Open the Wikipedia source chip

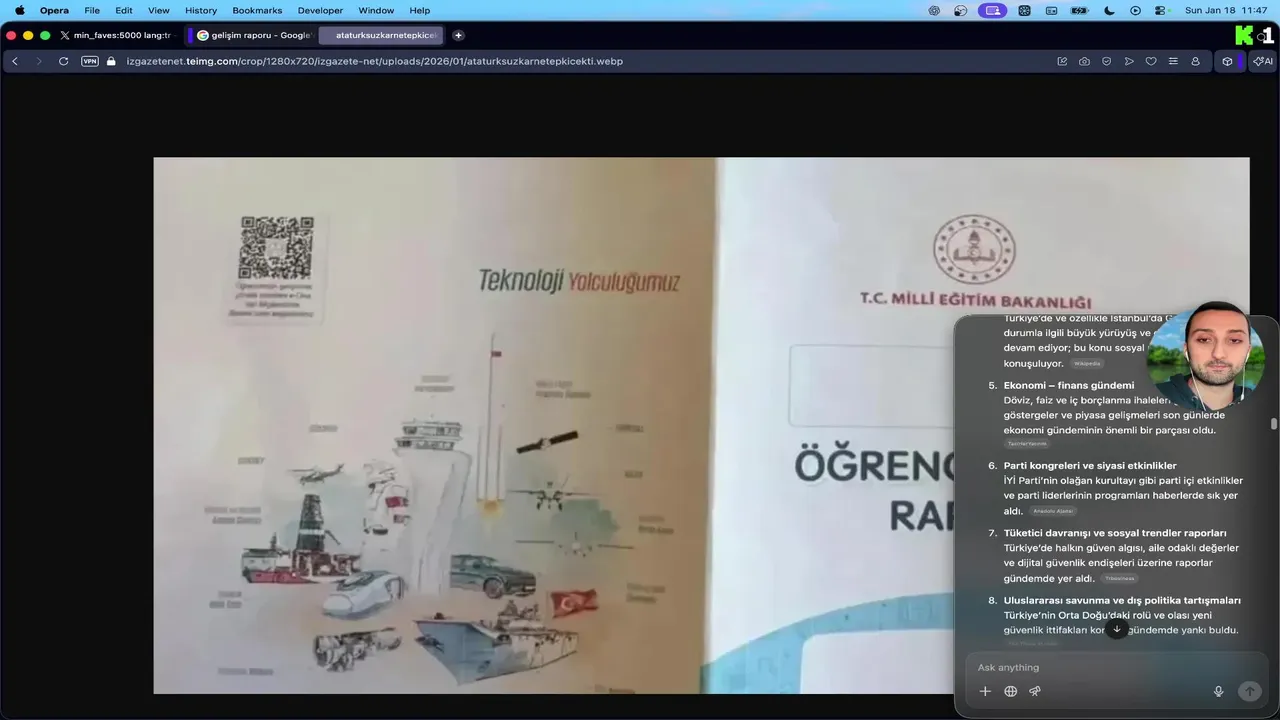pyautogui.click(x=1087, y=364)
